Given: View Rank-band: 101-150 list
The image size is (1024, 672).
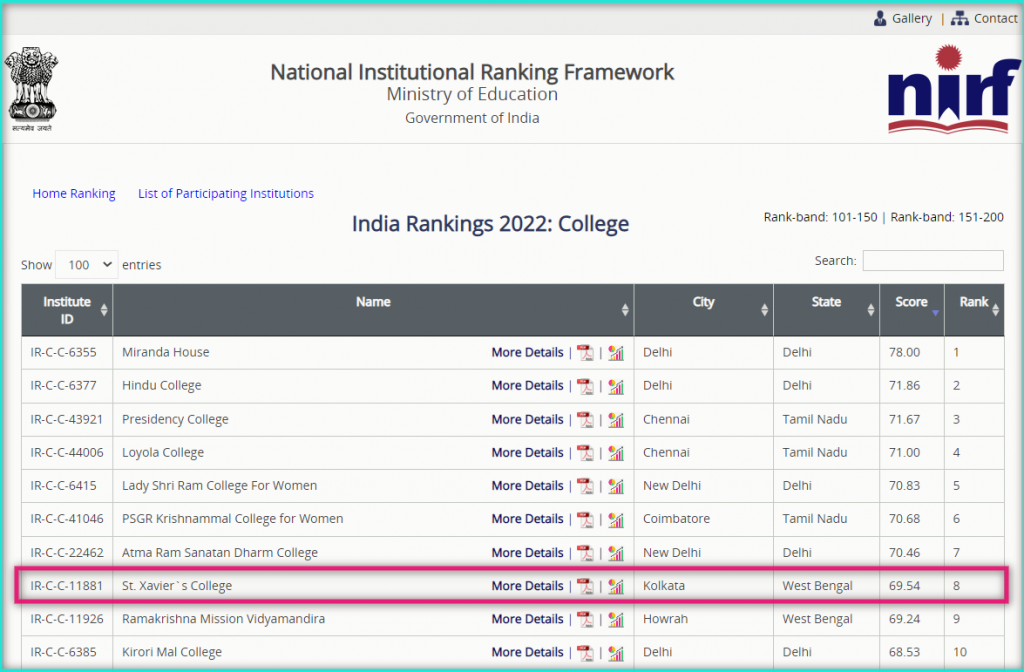Looking at the screenshot, I should [x=820, y=217].
